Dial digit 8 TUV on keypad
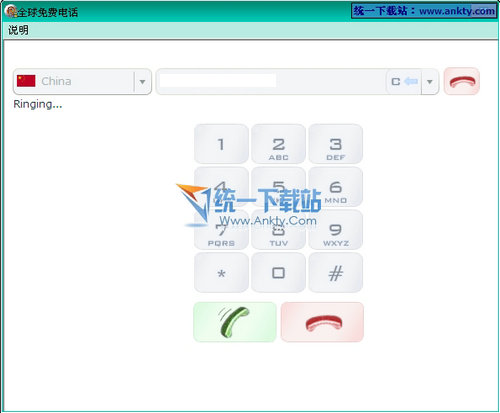 point(278,230)
